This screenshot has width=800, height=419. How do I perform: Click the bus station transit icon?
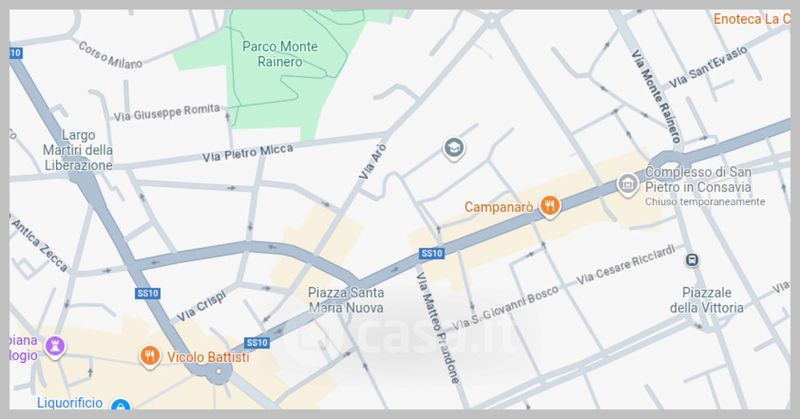coord(692,260)
